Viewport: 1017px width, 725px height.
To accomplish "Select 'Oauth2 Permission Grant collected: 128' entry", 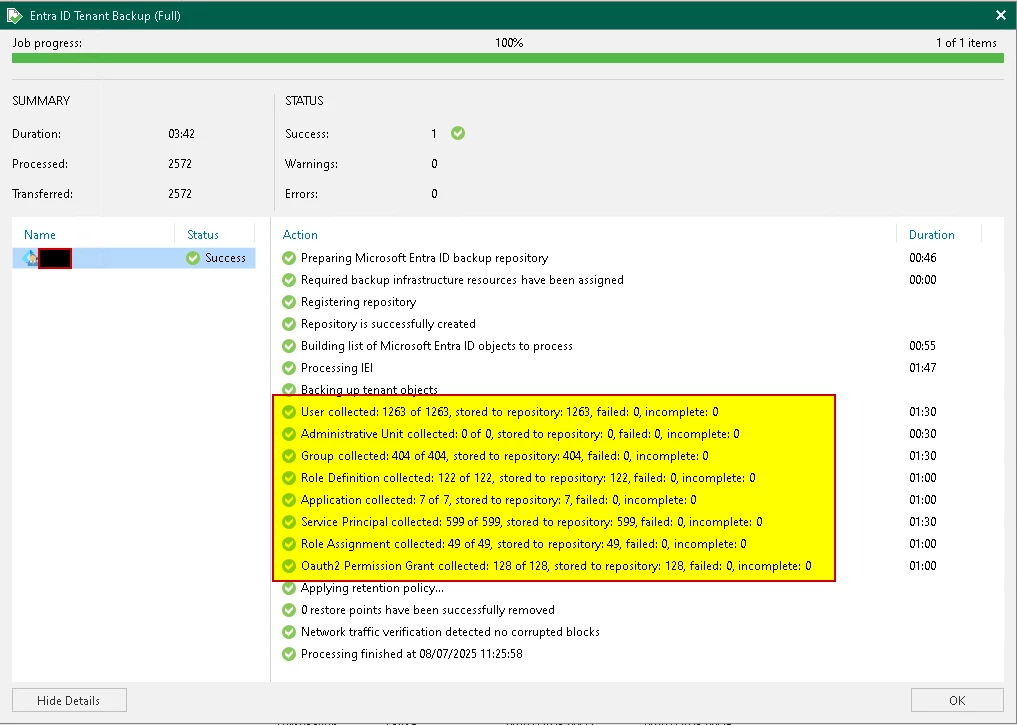I will click(556, 566).
